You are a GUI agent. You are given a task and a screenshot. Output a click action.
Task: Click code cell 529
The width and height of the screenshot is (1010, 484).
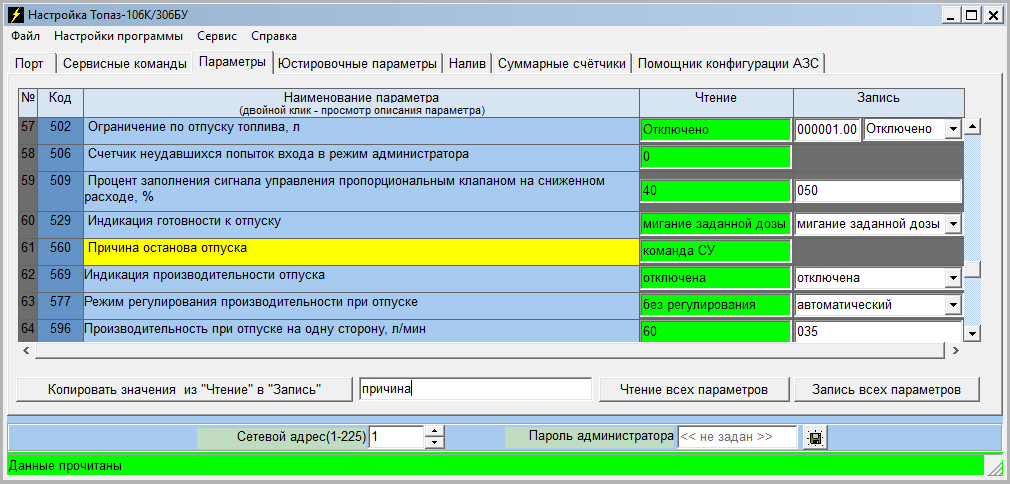(x=60, y=225)
